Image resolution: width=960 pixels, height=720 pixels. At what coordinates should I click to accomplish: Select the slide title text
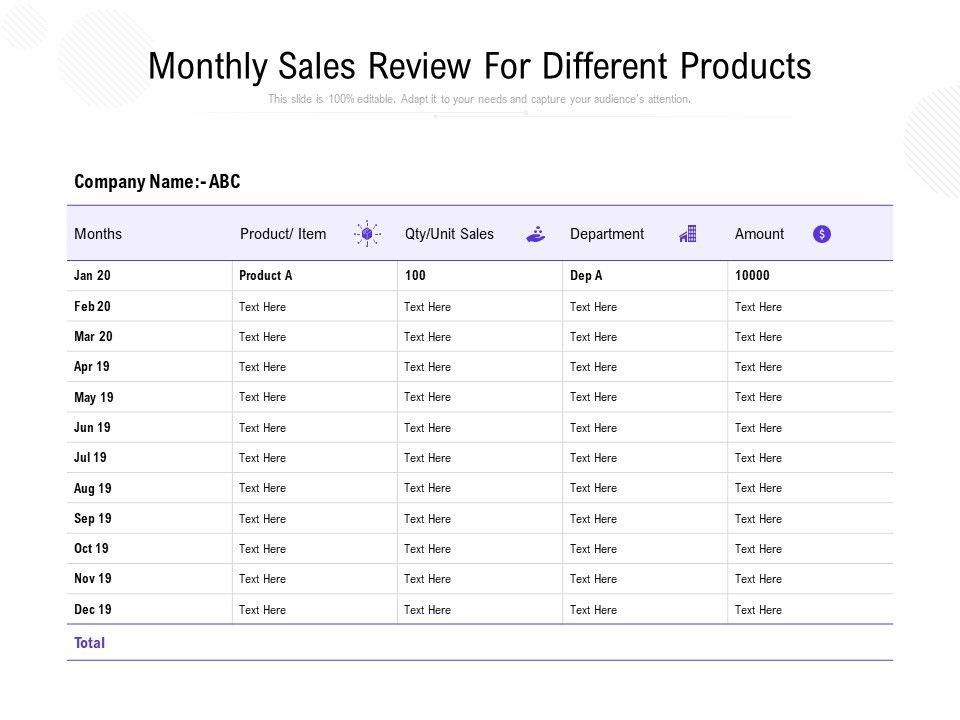(x=479, y=66)
